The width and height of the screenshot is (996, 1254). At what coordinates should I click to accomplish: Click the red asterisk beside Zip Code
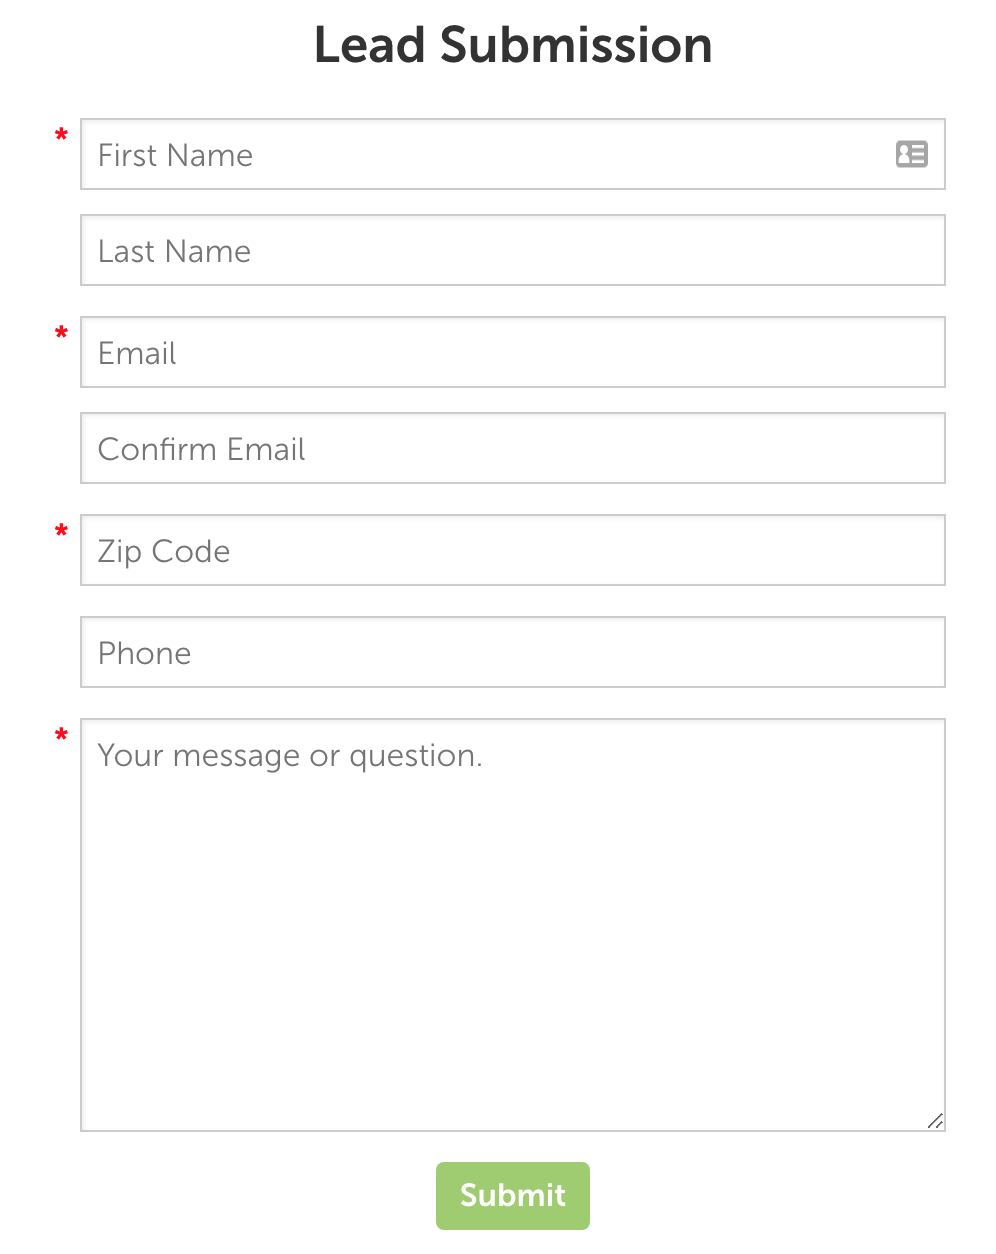coord(62,532)
